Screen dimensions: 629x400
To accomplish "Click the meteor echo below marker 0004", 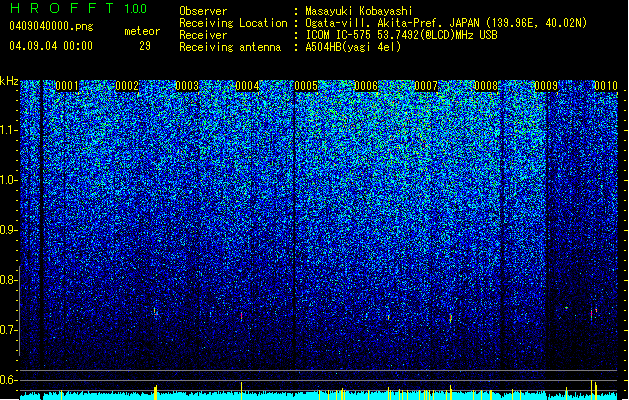I will 241,316.
